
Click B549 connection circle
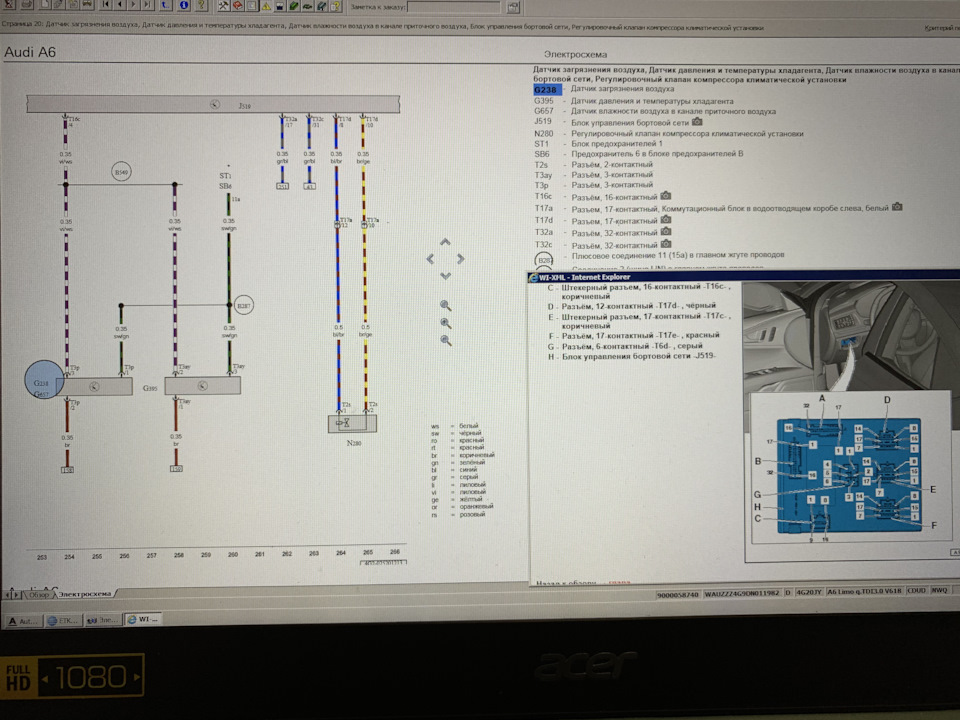coord(121,172)
